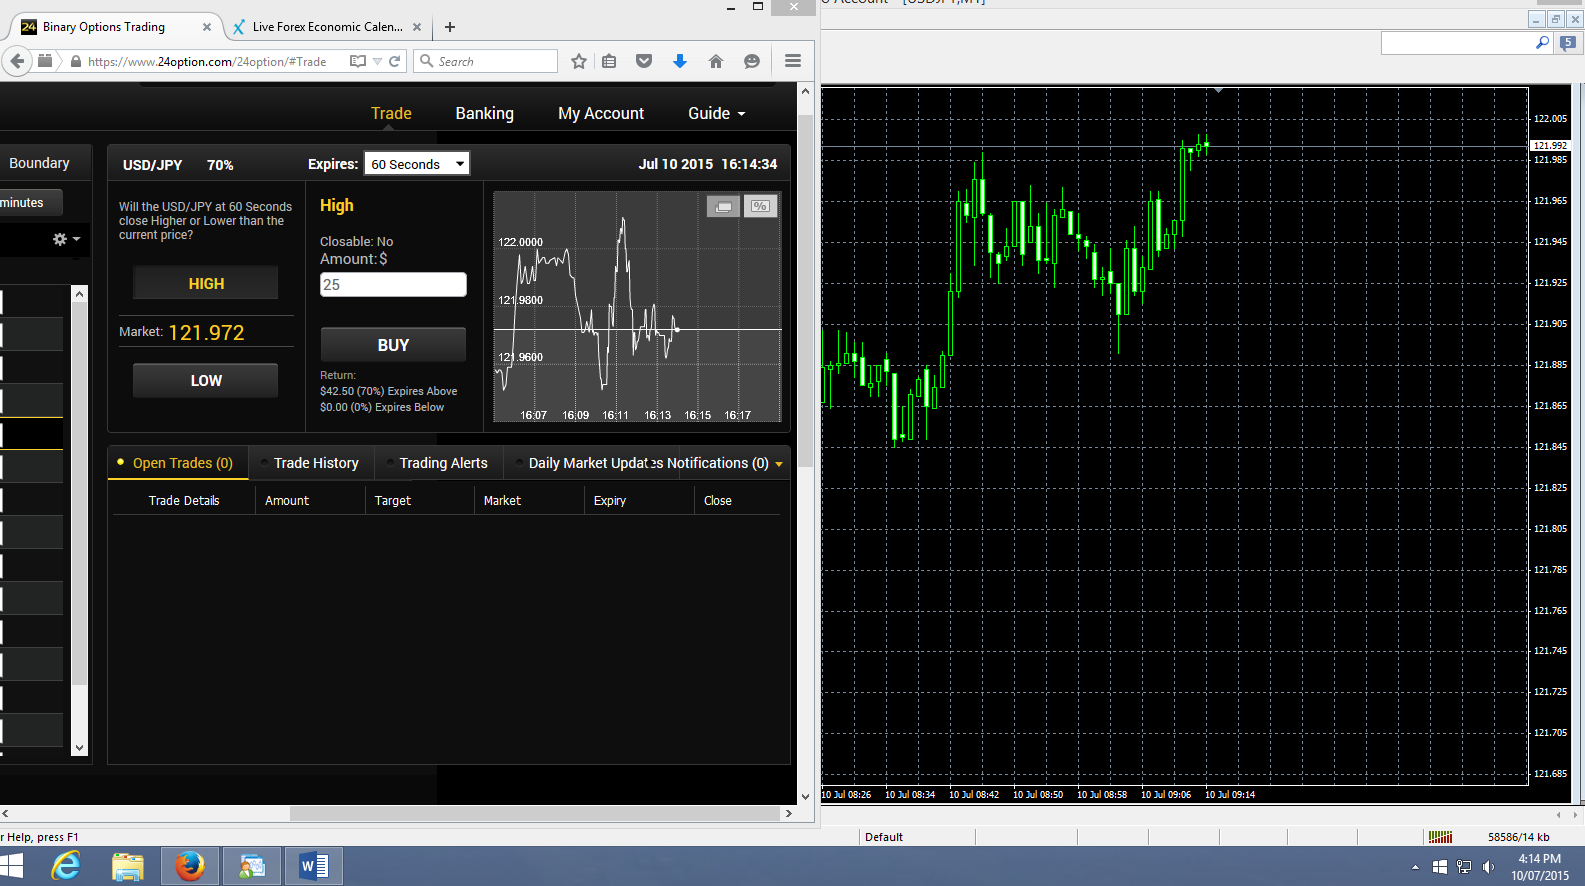Select the Trade menu item

pyautogui.click(x=391, y=114)
